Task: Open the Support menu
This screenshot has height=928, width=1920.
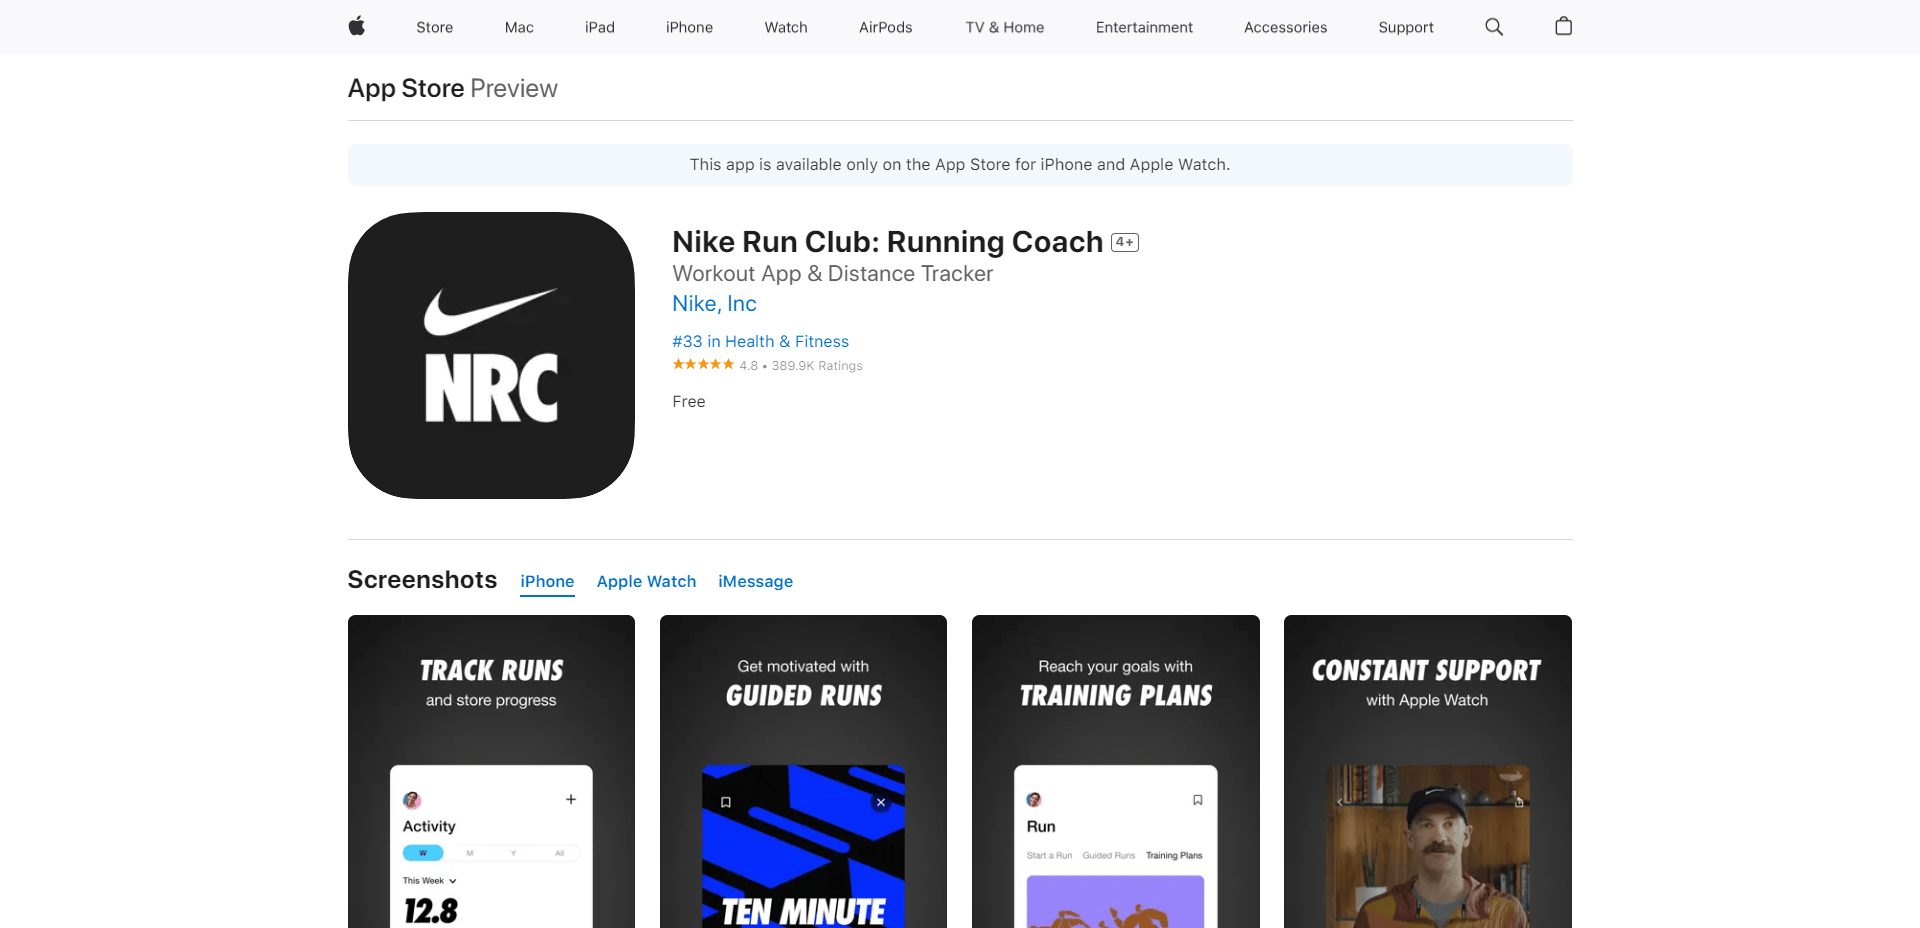Action: pyautogui.click(x=1406, y=27)
